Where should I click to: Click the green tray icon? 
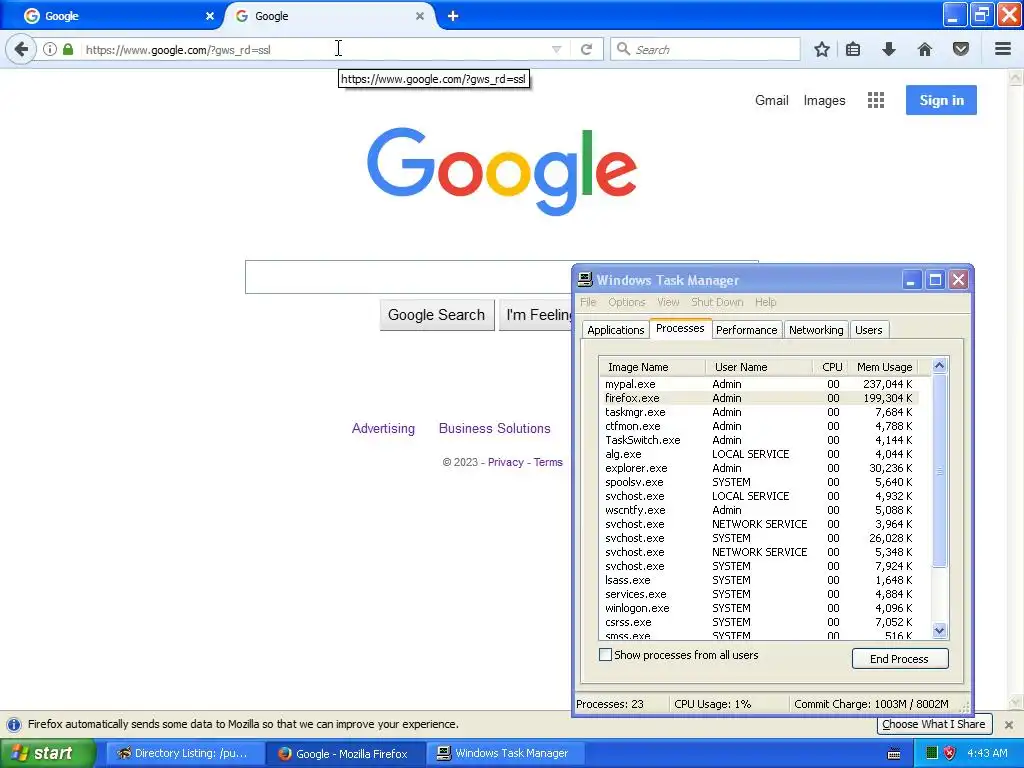[x=932, y=753]
